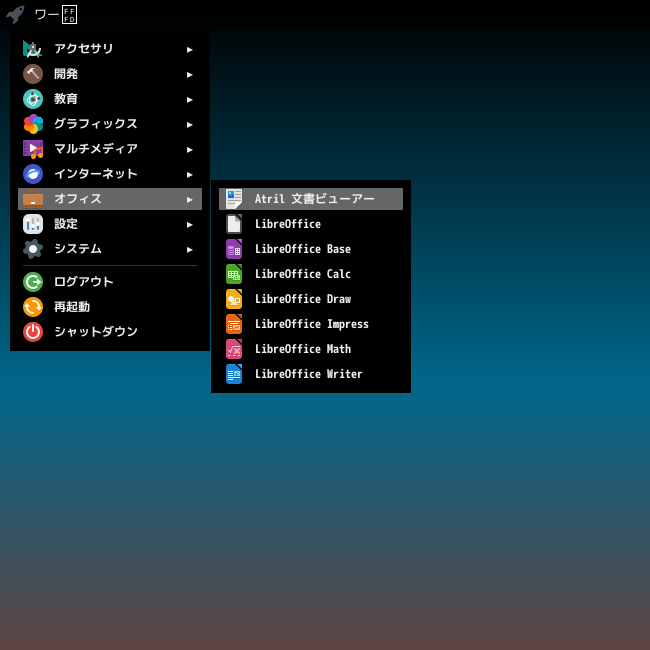The height and width of the screenshot is (650, 650).
Task: Choose 再起動 to restart
Action: [110, 307]
